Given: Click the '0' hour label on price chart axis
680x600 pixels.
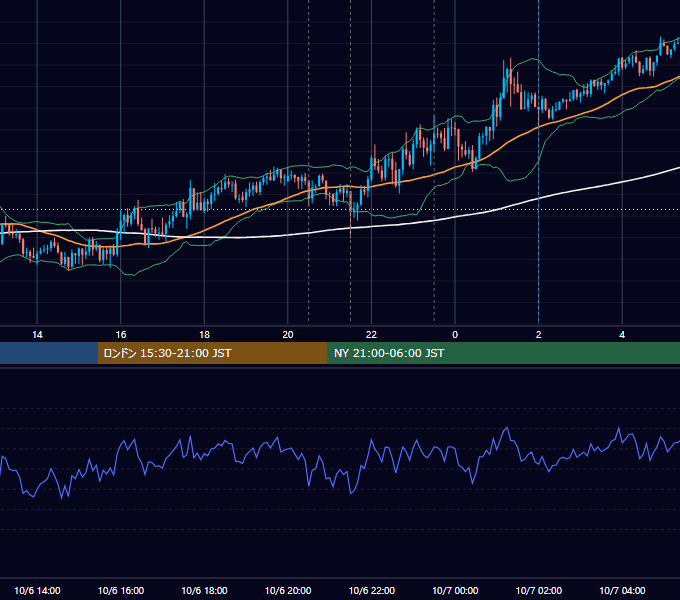Looking at the screenshot, I should coord(455,335).
